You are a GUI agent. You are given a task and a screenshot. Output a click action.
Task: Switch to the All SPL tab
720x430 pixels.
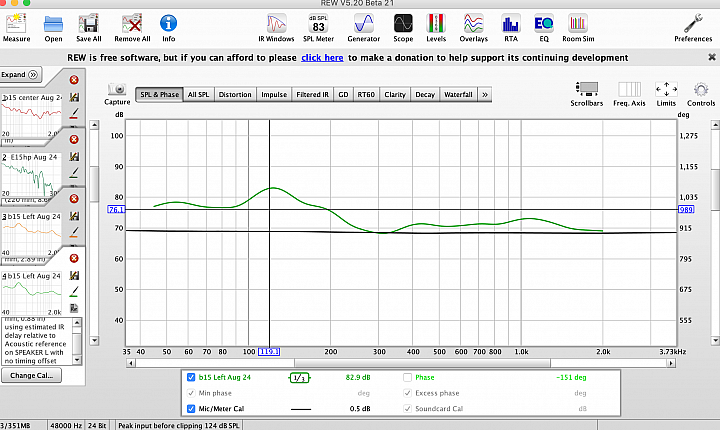tap(198, 94)
